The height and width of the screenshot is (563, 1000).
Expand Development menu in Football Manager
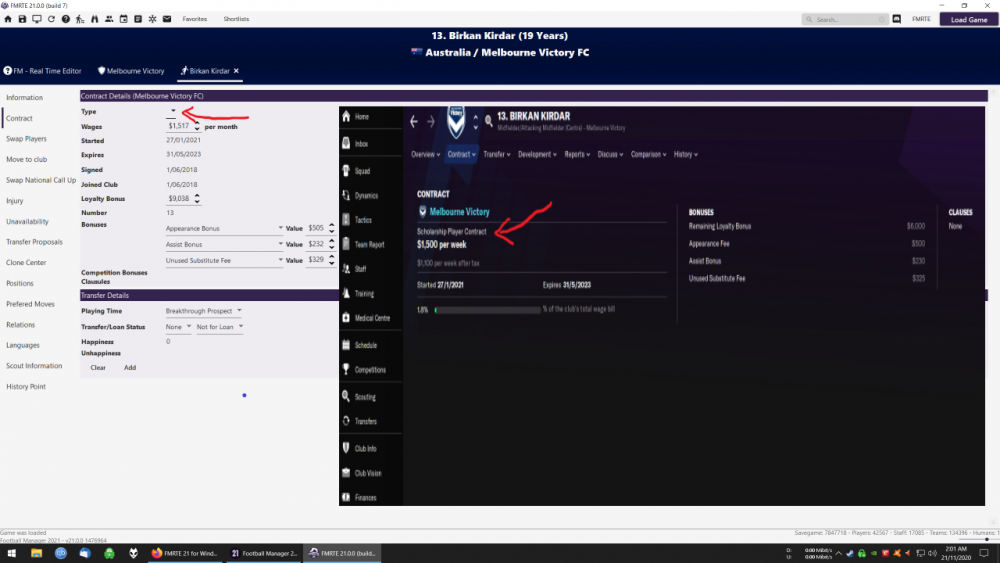click(x=537, y=154)
